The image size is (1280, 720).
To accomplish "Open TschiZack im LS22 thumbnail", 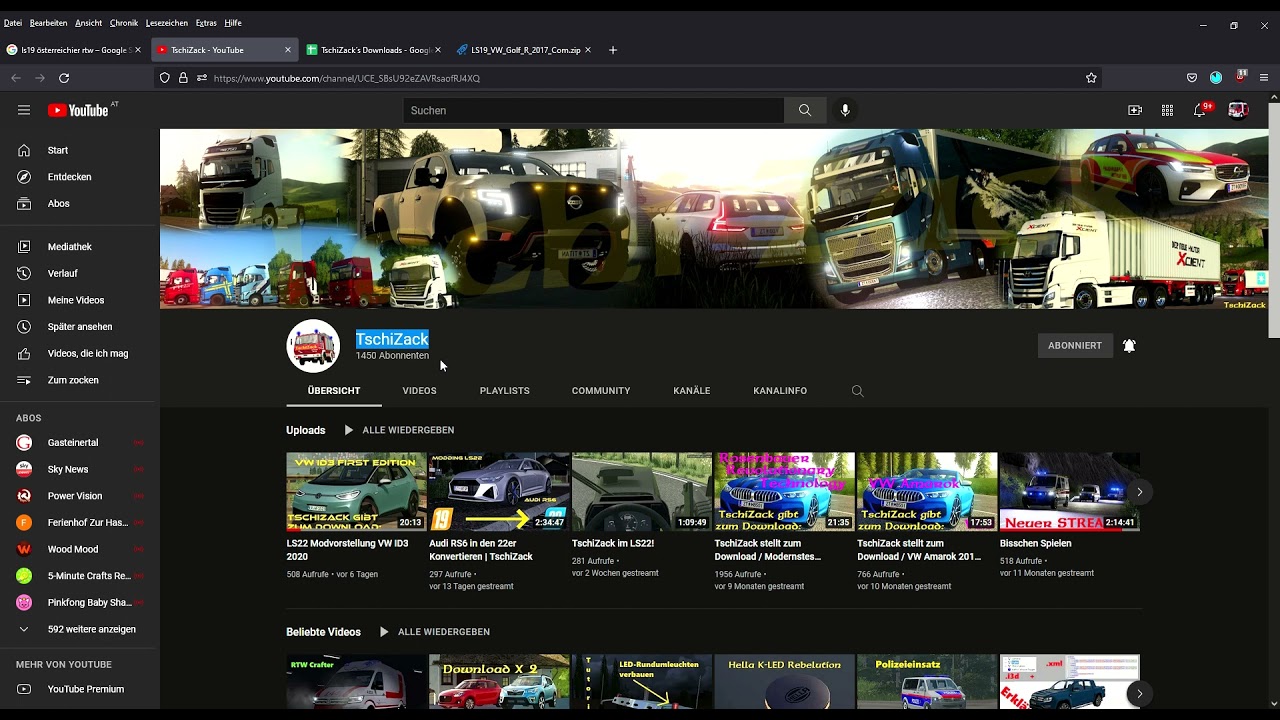I will pos(642,492).
